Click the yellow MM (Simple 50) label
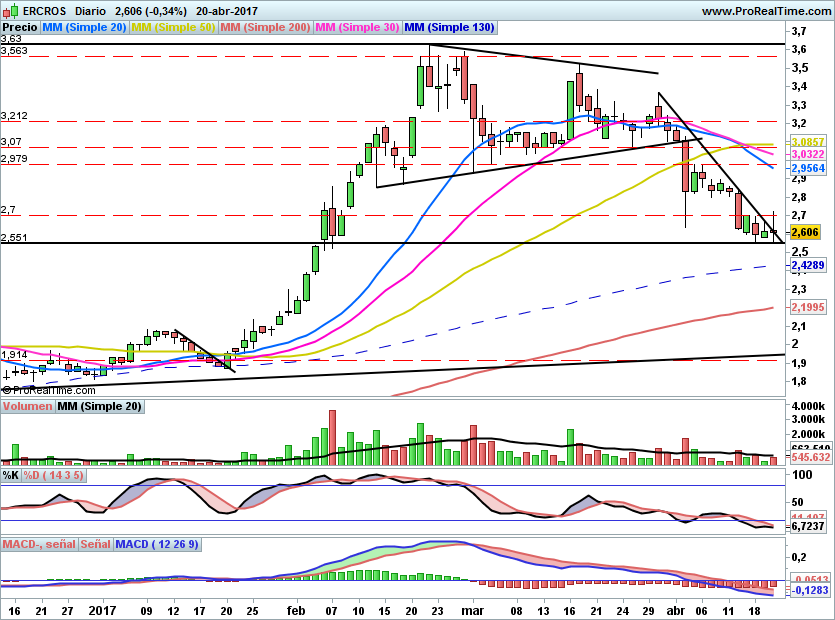This screenshot has height=620, width=835. [x=173, y=27]
